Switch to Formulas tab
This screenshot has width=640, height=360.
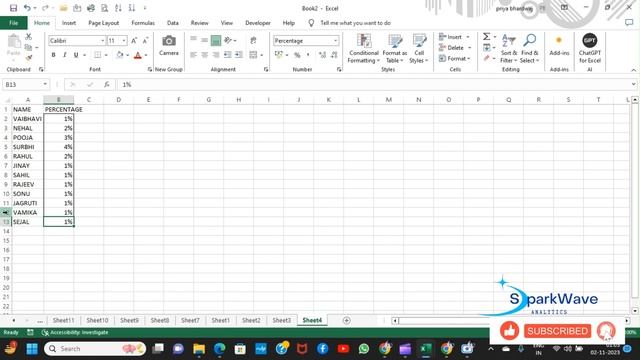click(x=143, y=23)
